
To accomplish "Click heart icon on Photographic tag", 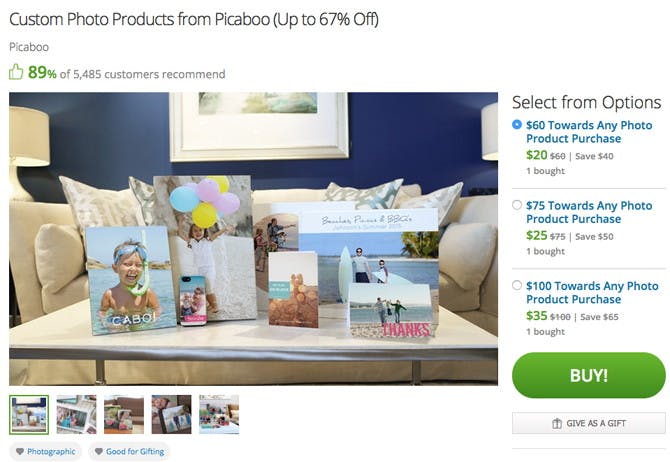I will 18,451.
